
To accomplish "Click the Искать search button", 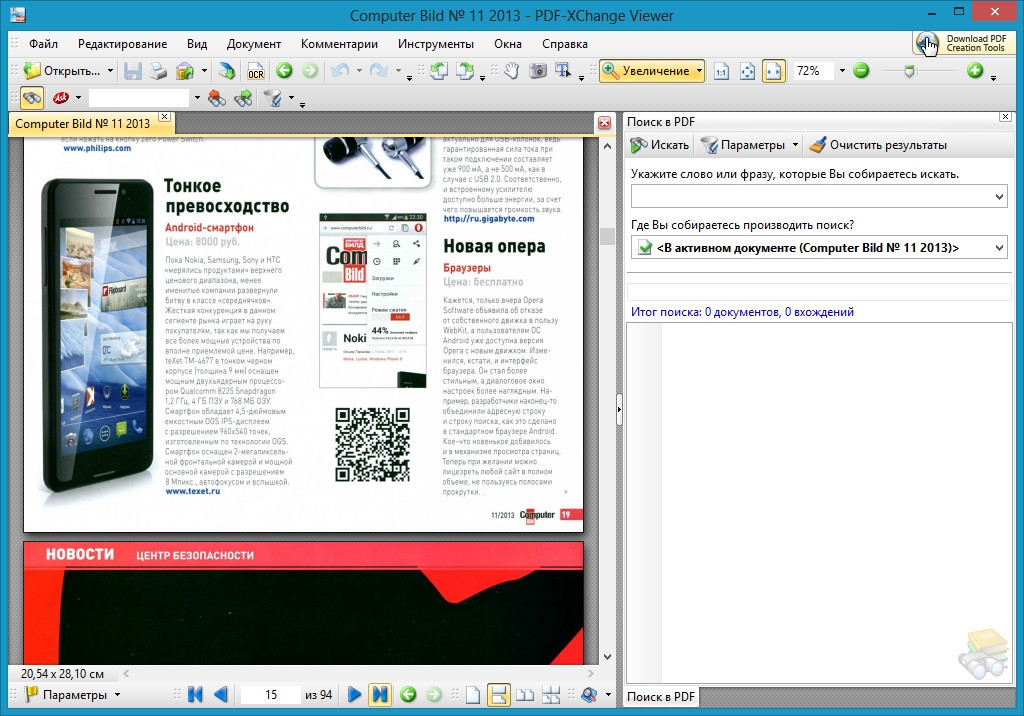I will (660, 145).
